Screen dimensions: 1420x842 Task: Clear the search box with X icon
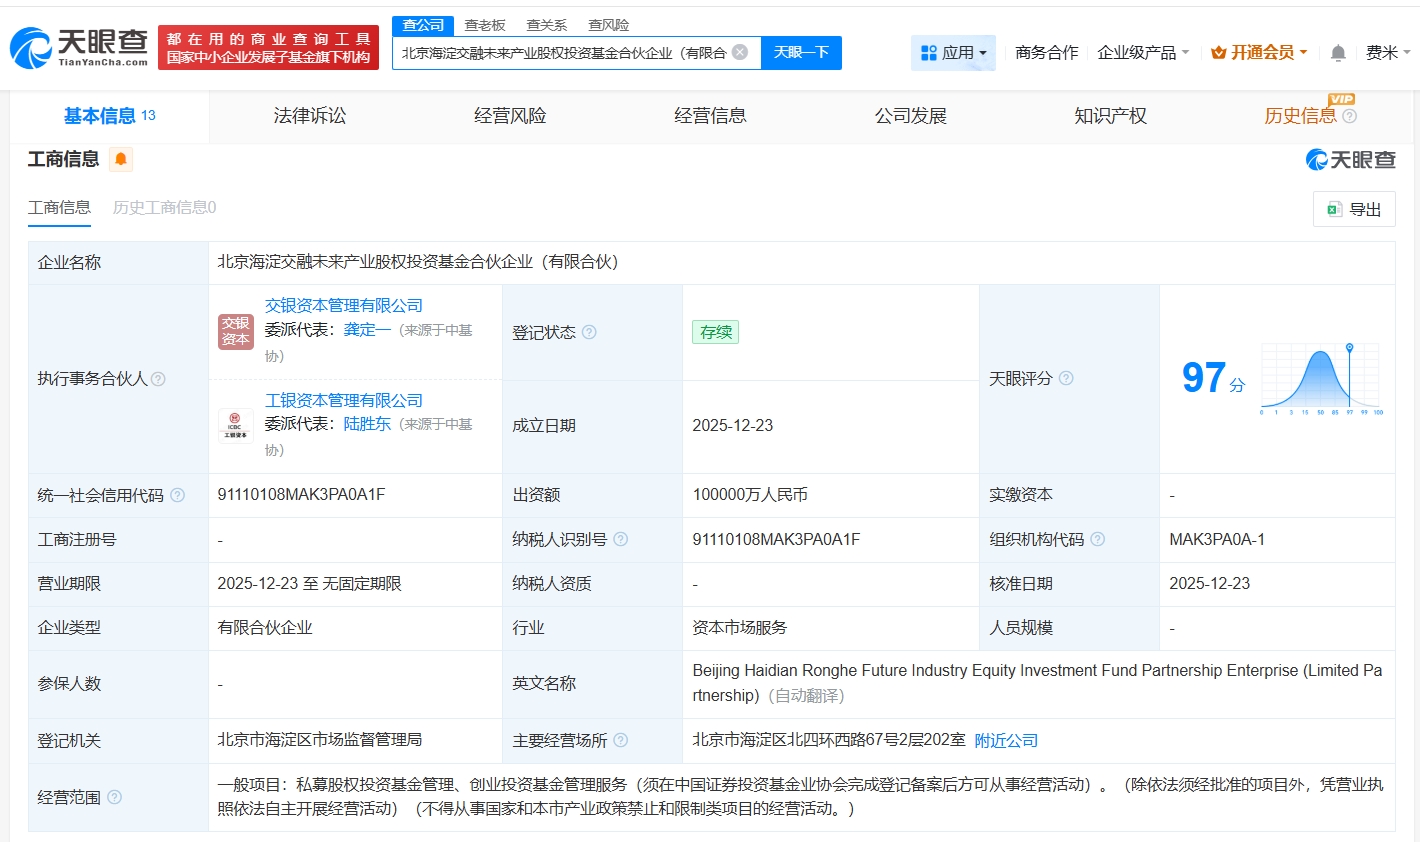click(x=740, y=52)
